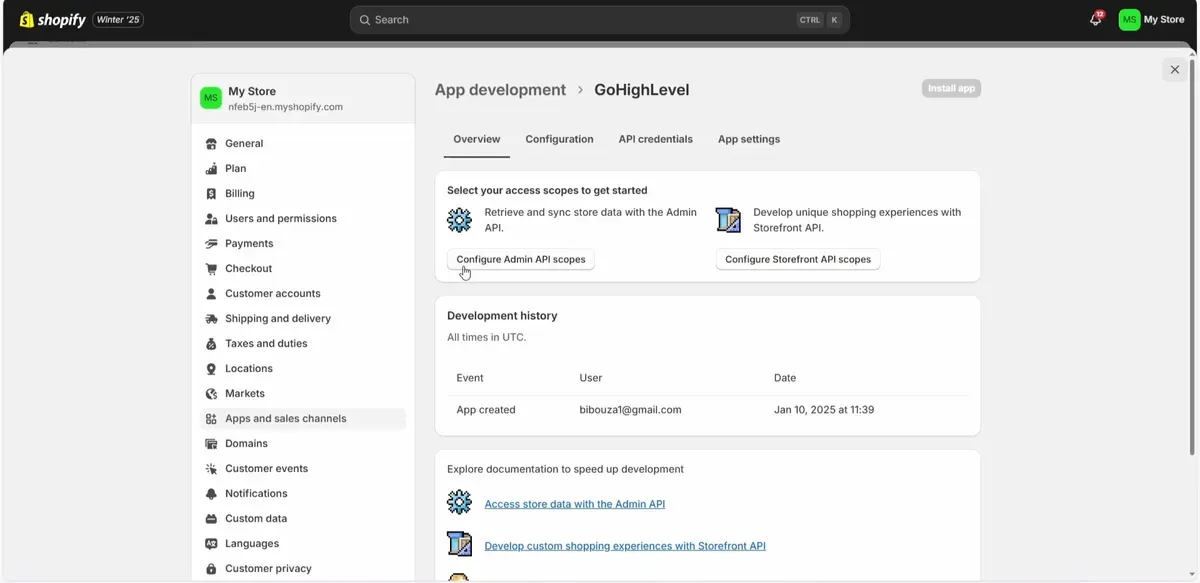
Task: Click the Locations pin icon
Action: pos(211,368)
